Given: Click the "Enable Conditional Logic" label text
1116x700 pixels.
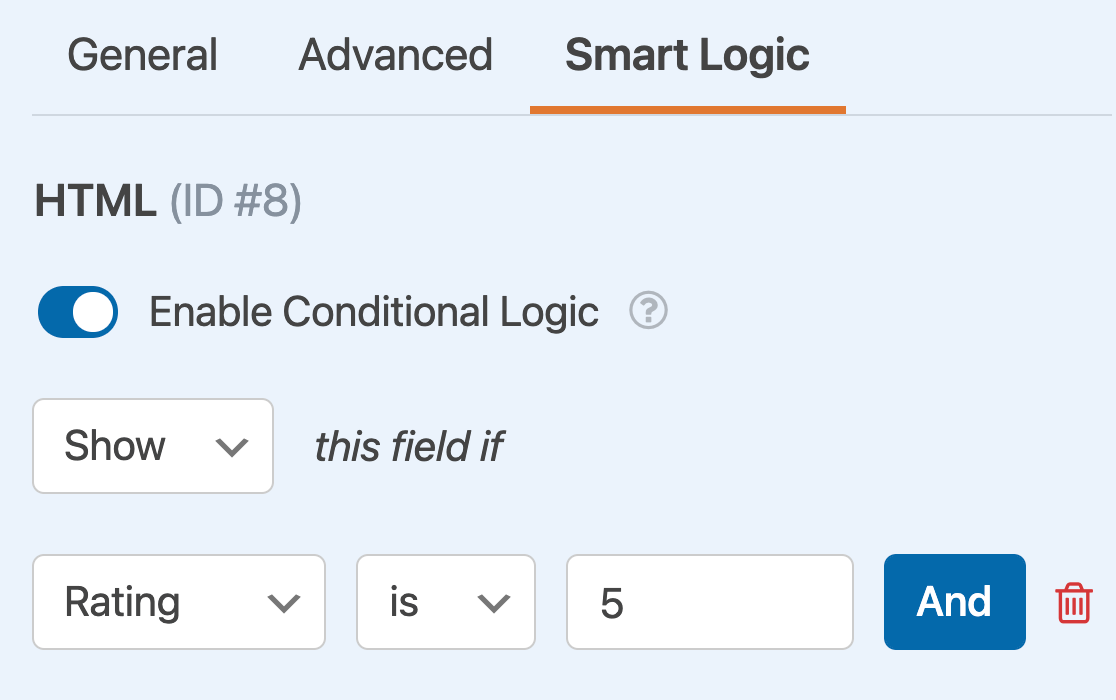Looking at the screenshot, I should point(374,312).
